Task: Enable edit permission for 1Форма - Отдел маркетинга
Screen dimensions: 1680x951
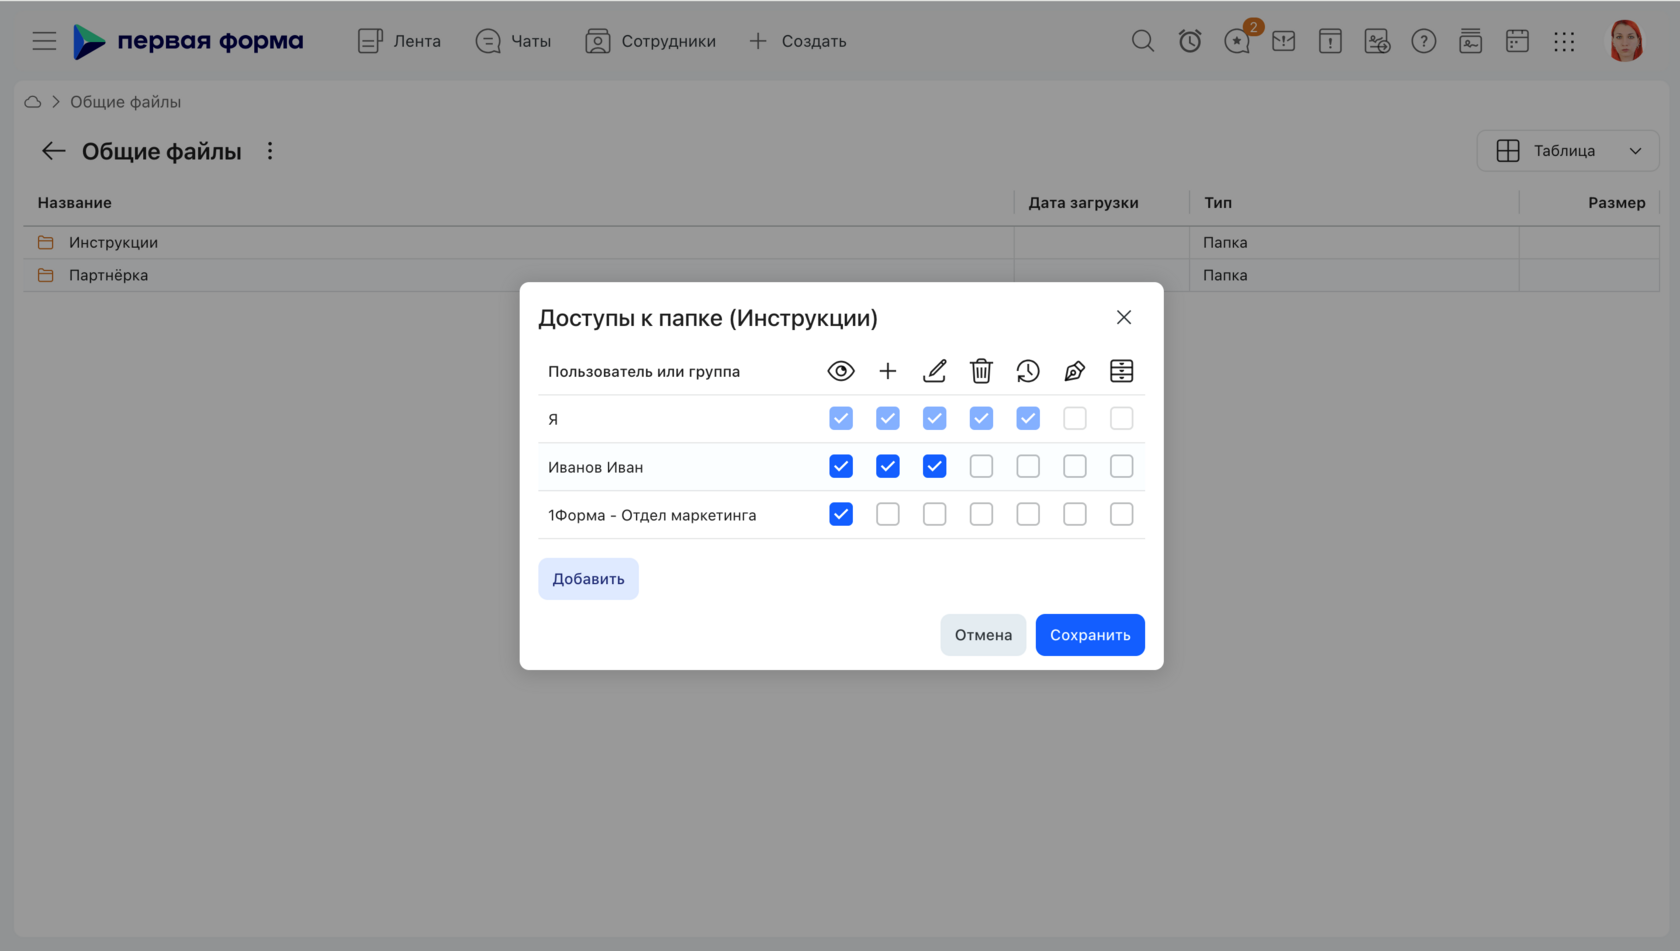Action: (935, 514)
